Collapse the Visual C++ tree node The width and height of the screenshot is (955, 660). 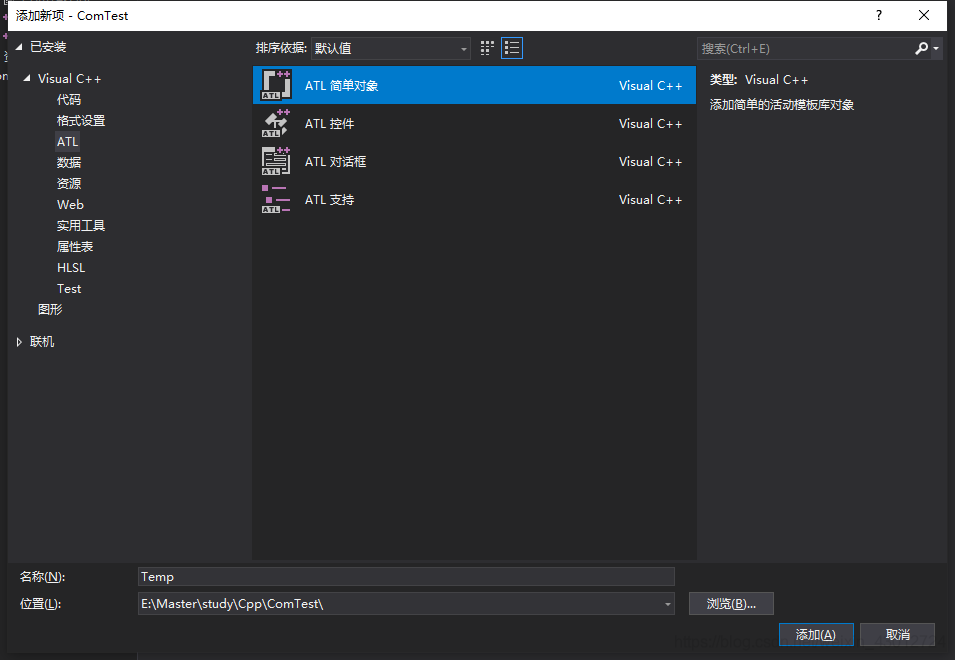(x=27, y=79)
